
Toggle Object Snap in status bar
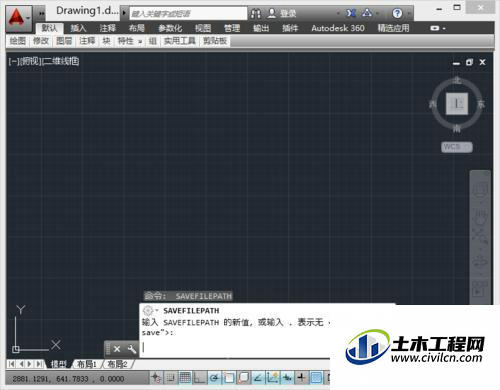click(x=229, y=378)
